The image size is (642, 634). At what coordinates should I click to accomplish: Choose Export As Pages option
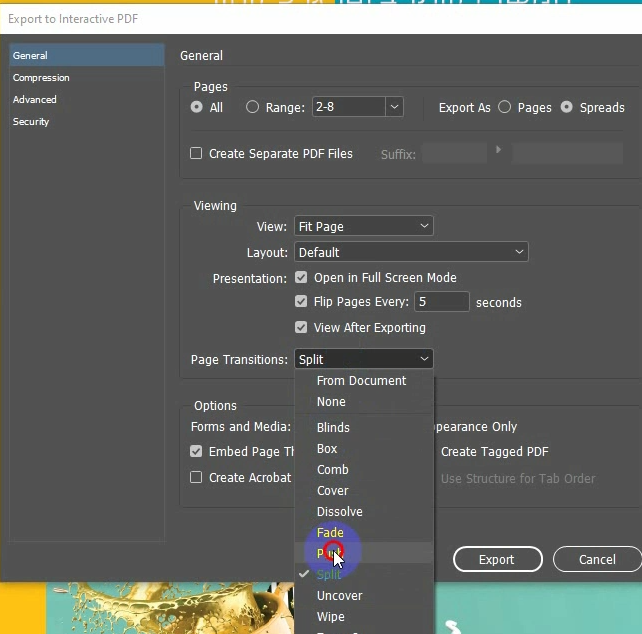coord(504,107)
